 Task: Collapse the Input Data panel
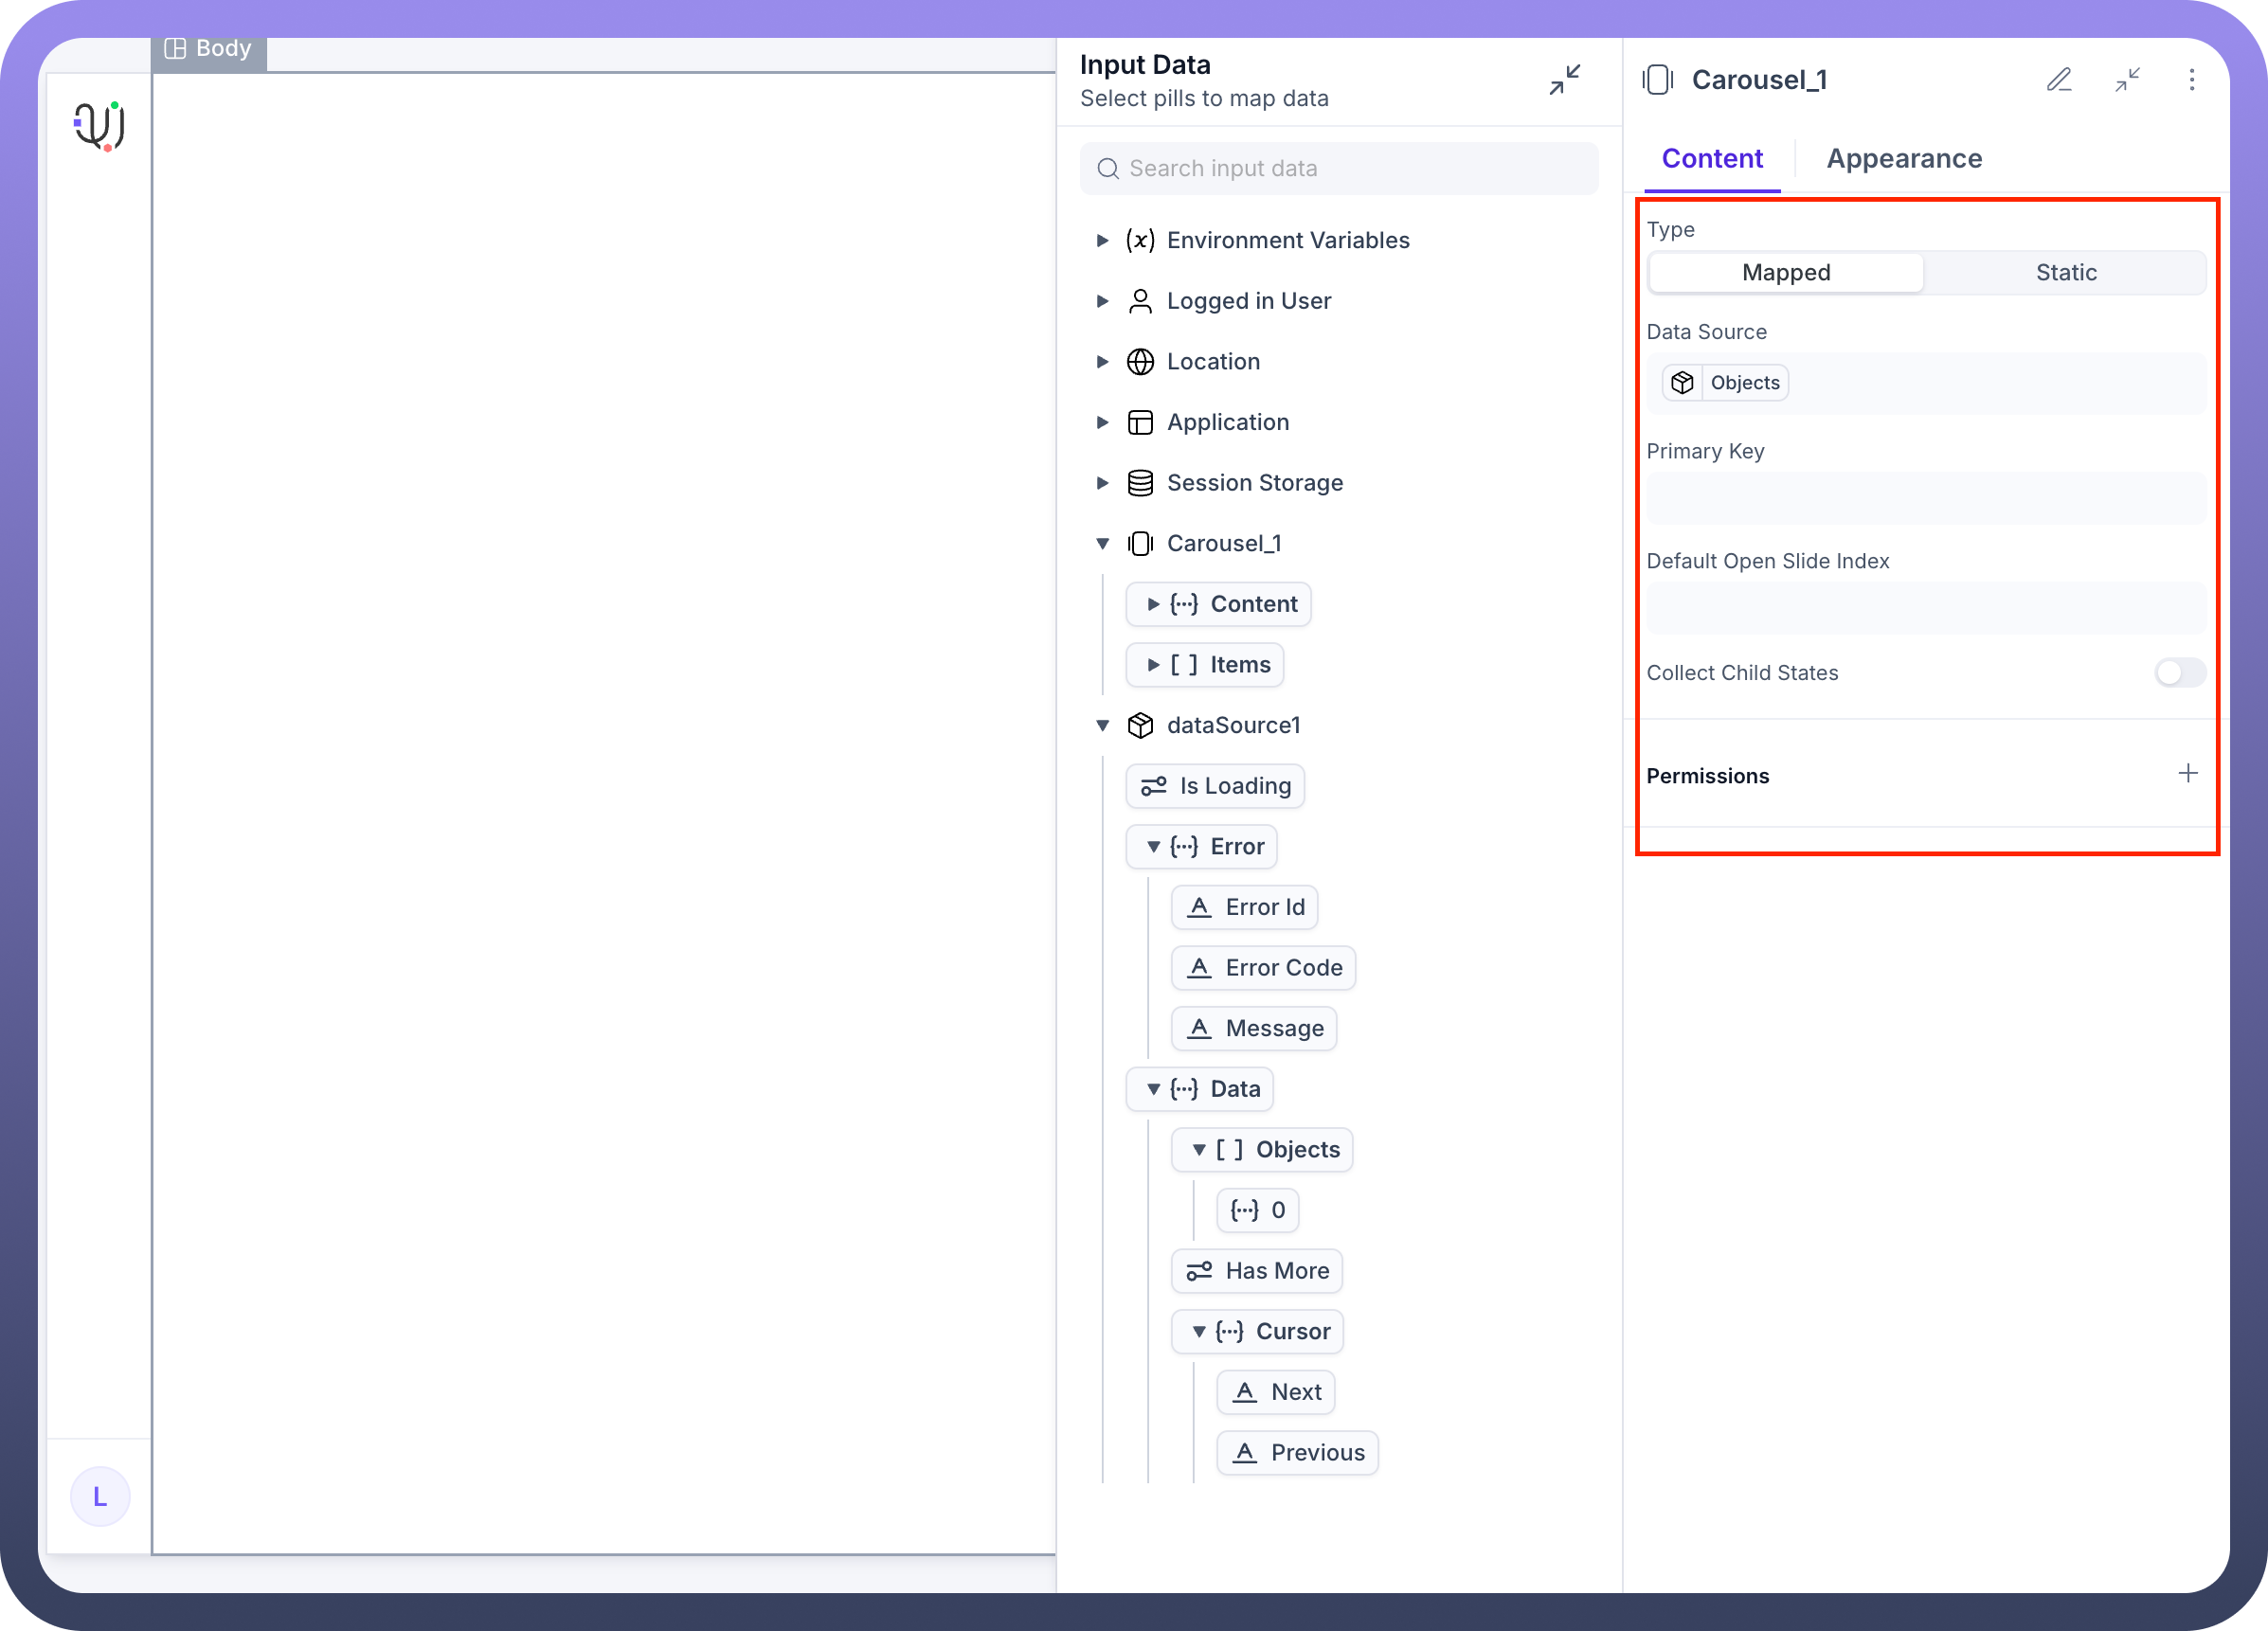(x=1564, y=80)
